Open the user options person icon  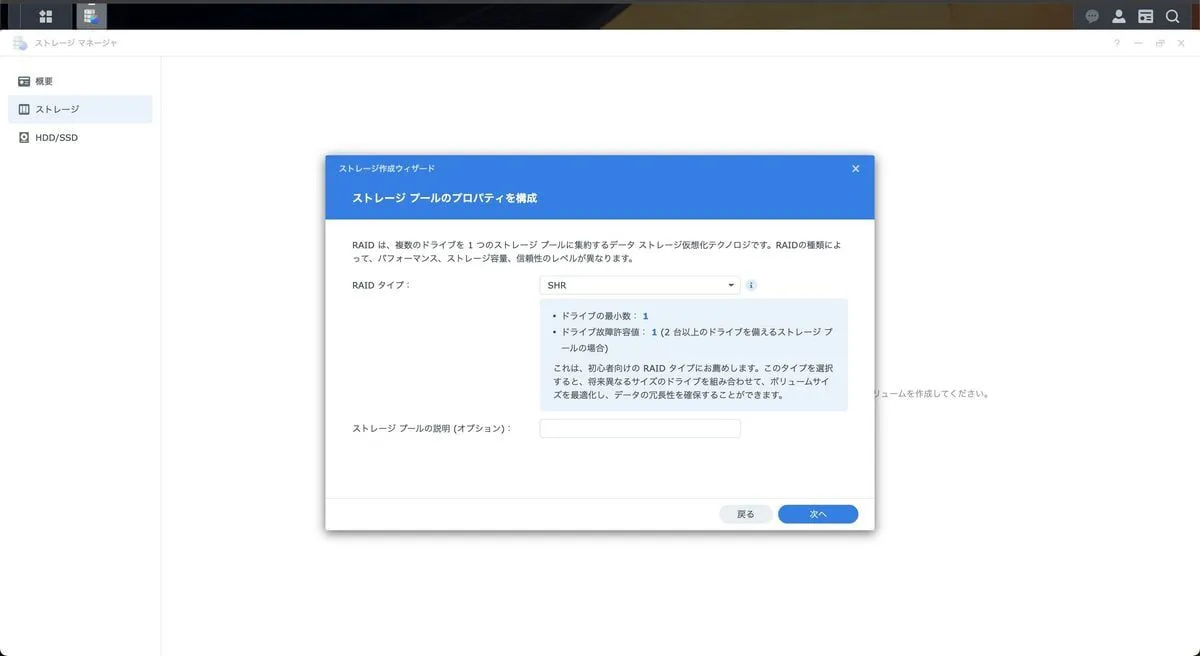click(x=1119, y=16)
